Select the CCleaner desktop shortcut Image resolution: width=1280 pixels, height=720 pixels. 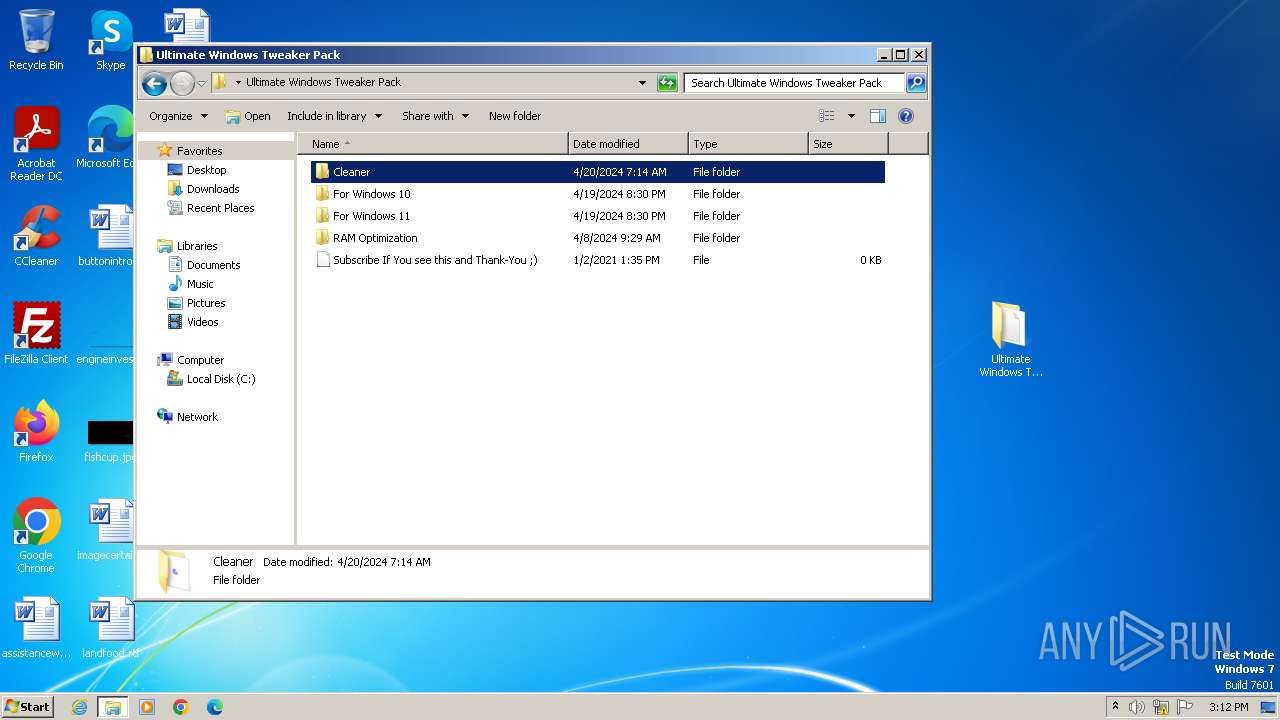point(36,236)
